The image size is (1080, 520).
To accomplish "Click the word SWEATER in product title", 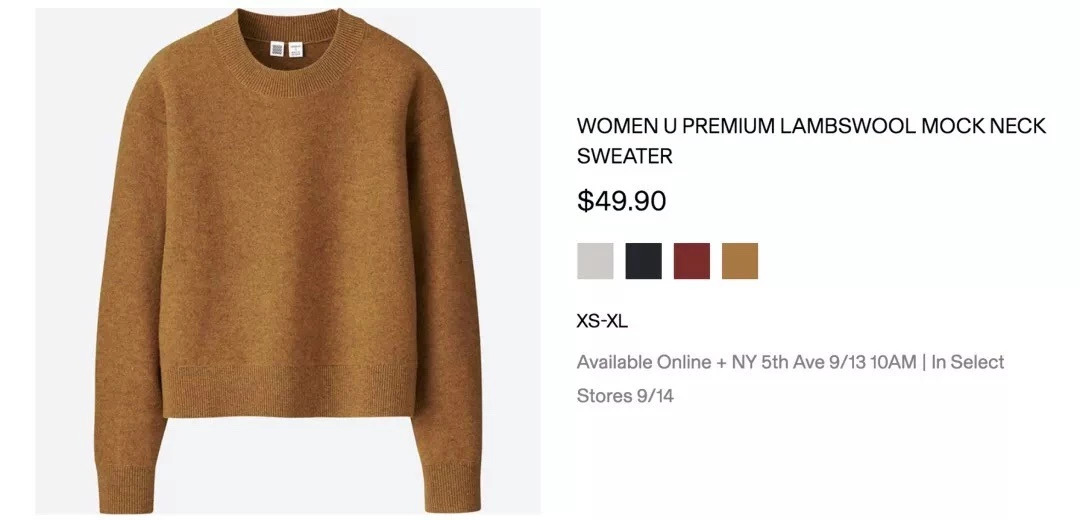I will point(625,156).
